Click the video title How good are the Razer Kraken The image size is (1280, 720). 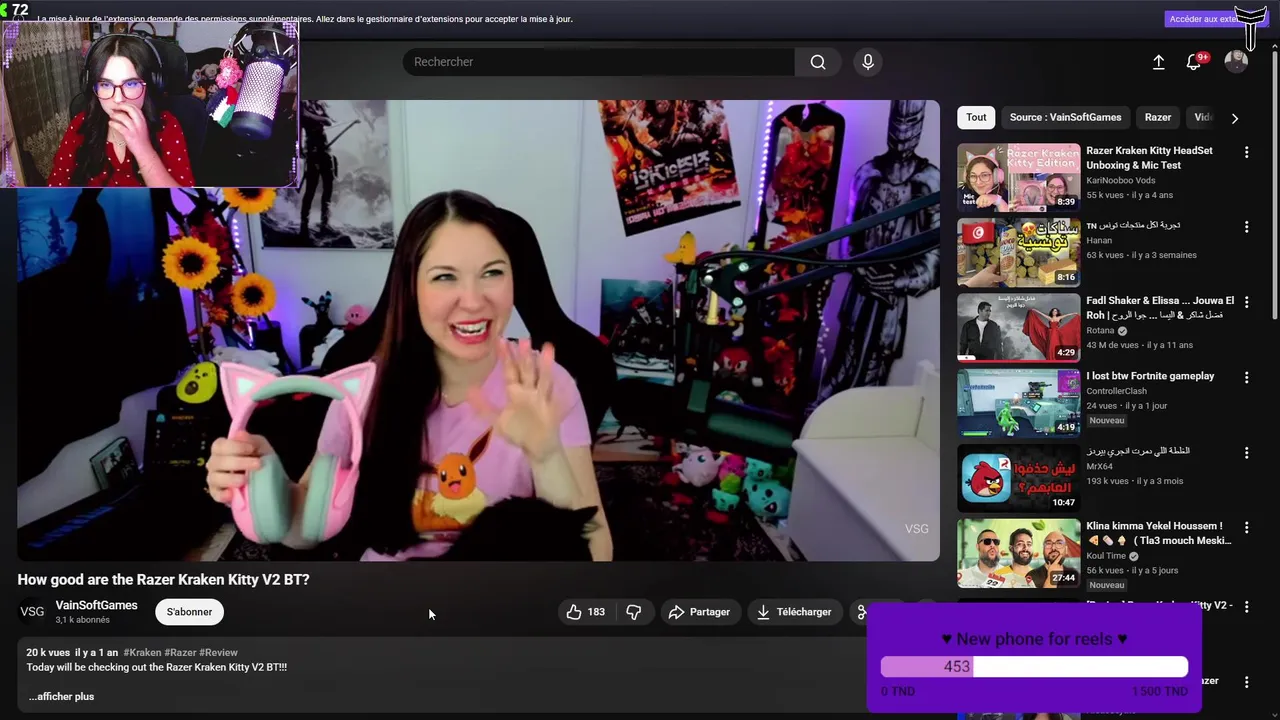click(163, 579)
